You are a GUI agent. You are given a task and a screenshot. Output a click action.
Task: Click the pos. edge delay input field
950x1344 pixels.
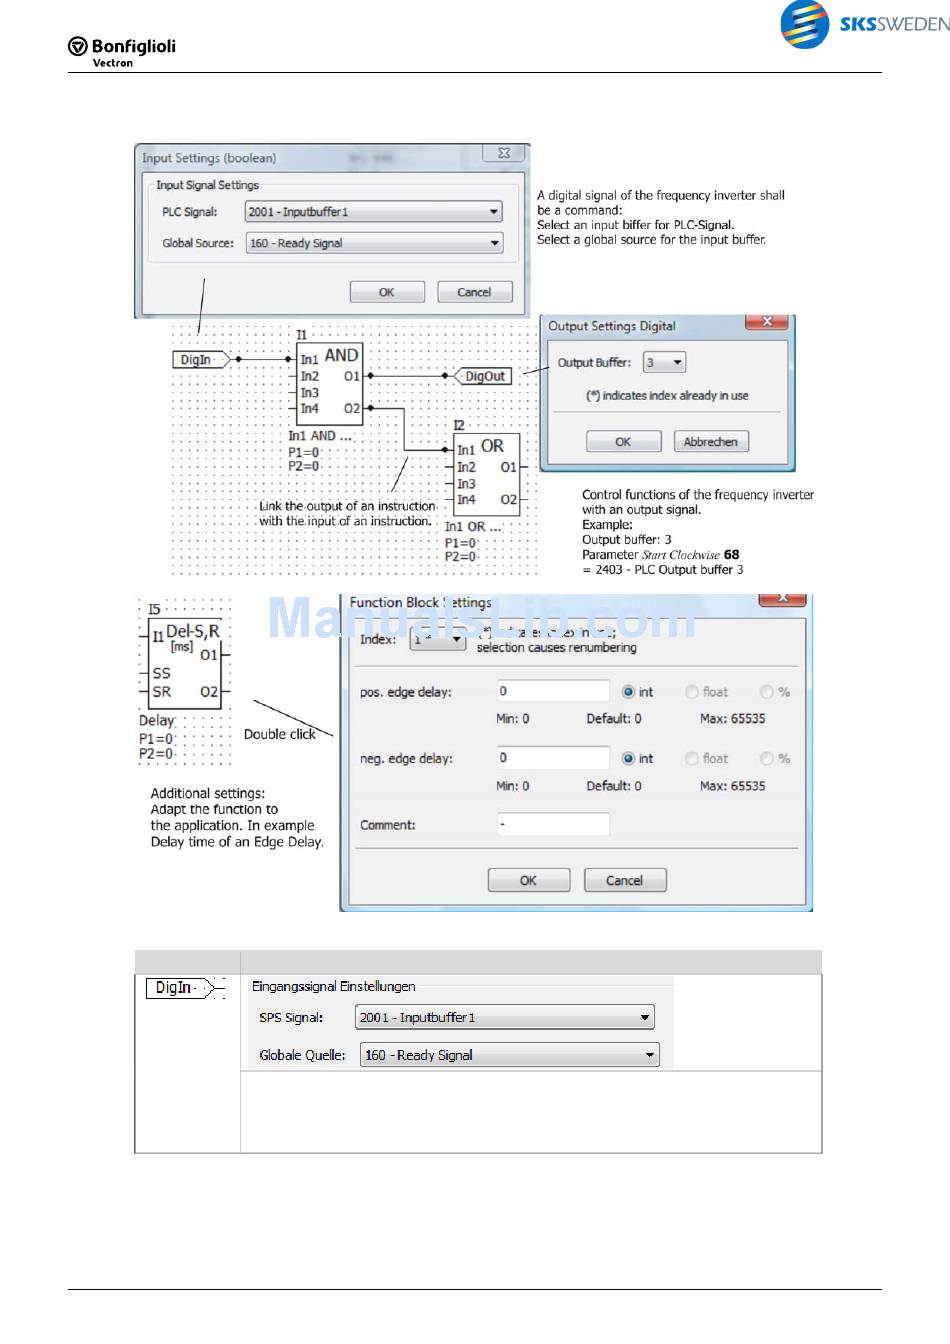click(x=553, y=691)
